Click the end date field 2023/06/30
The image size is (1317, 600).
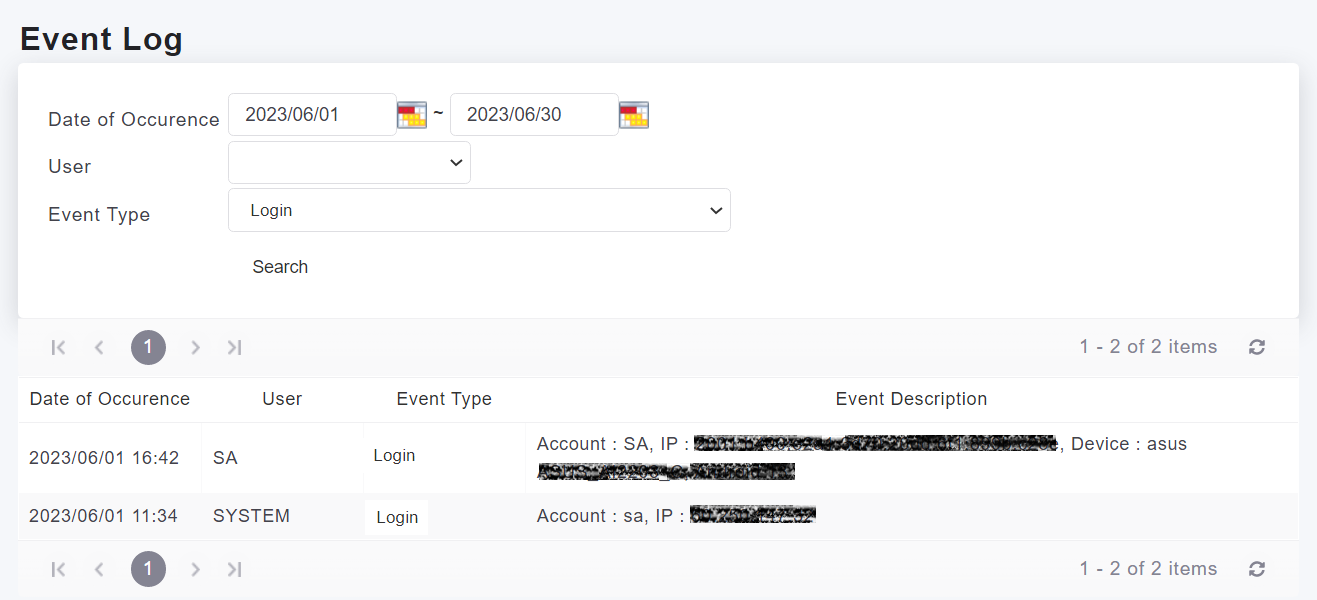pyautogui.click(x=533, y=115)
